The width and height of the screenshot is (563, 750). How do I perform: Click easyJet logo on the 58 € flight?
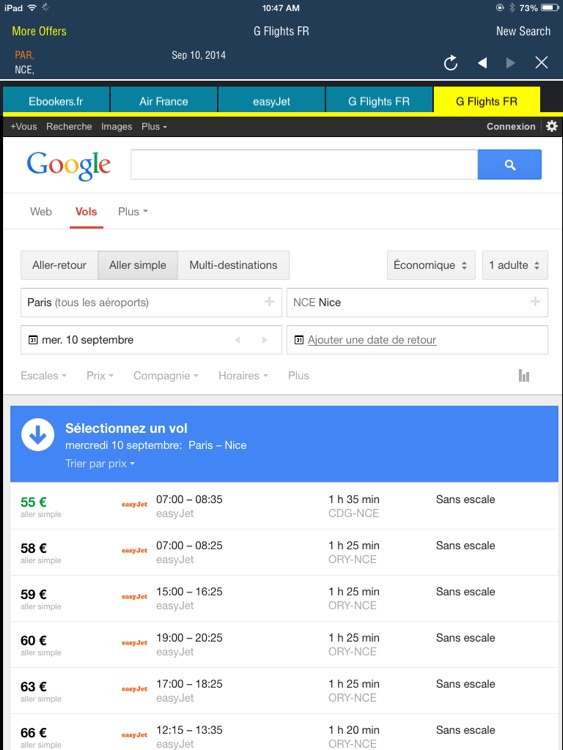[x=134, y=551]
